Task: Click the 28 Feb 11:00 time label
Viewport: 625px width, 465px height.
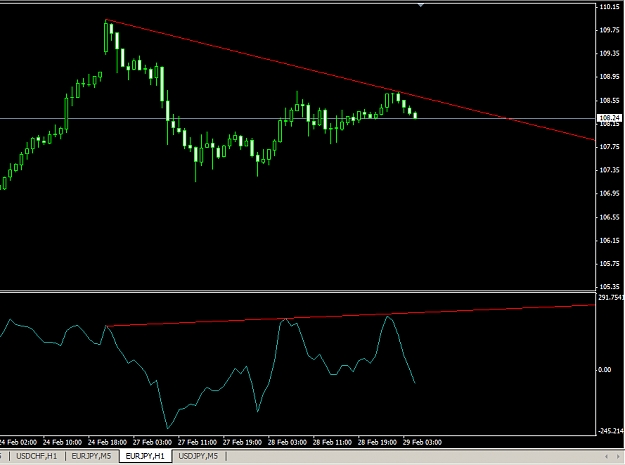Action: (x=332, y=442)
